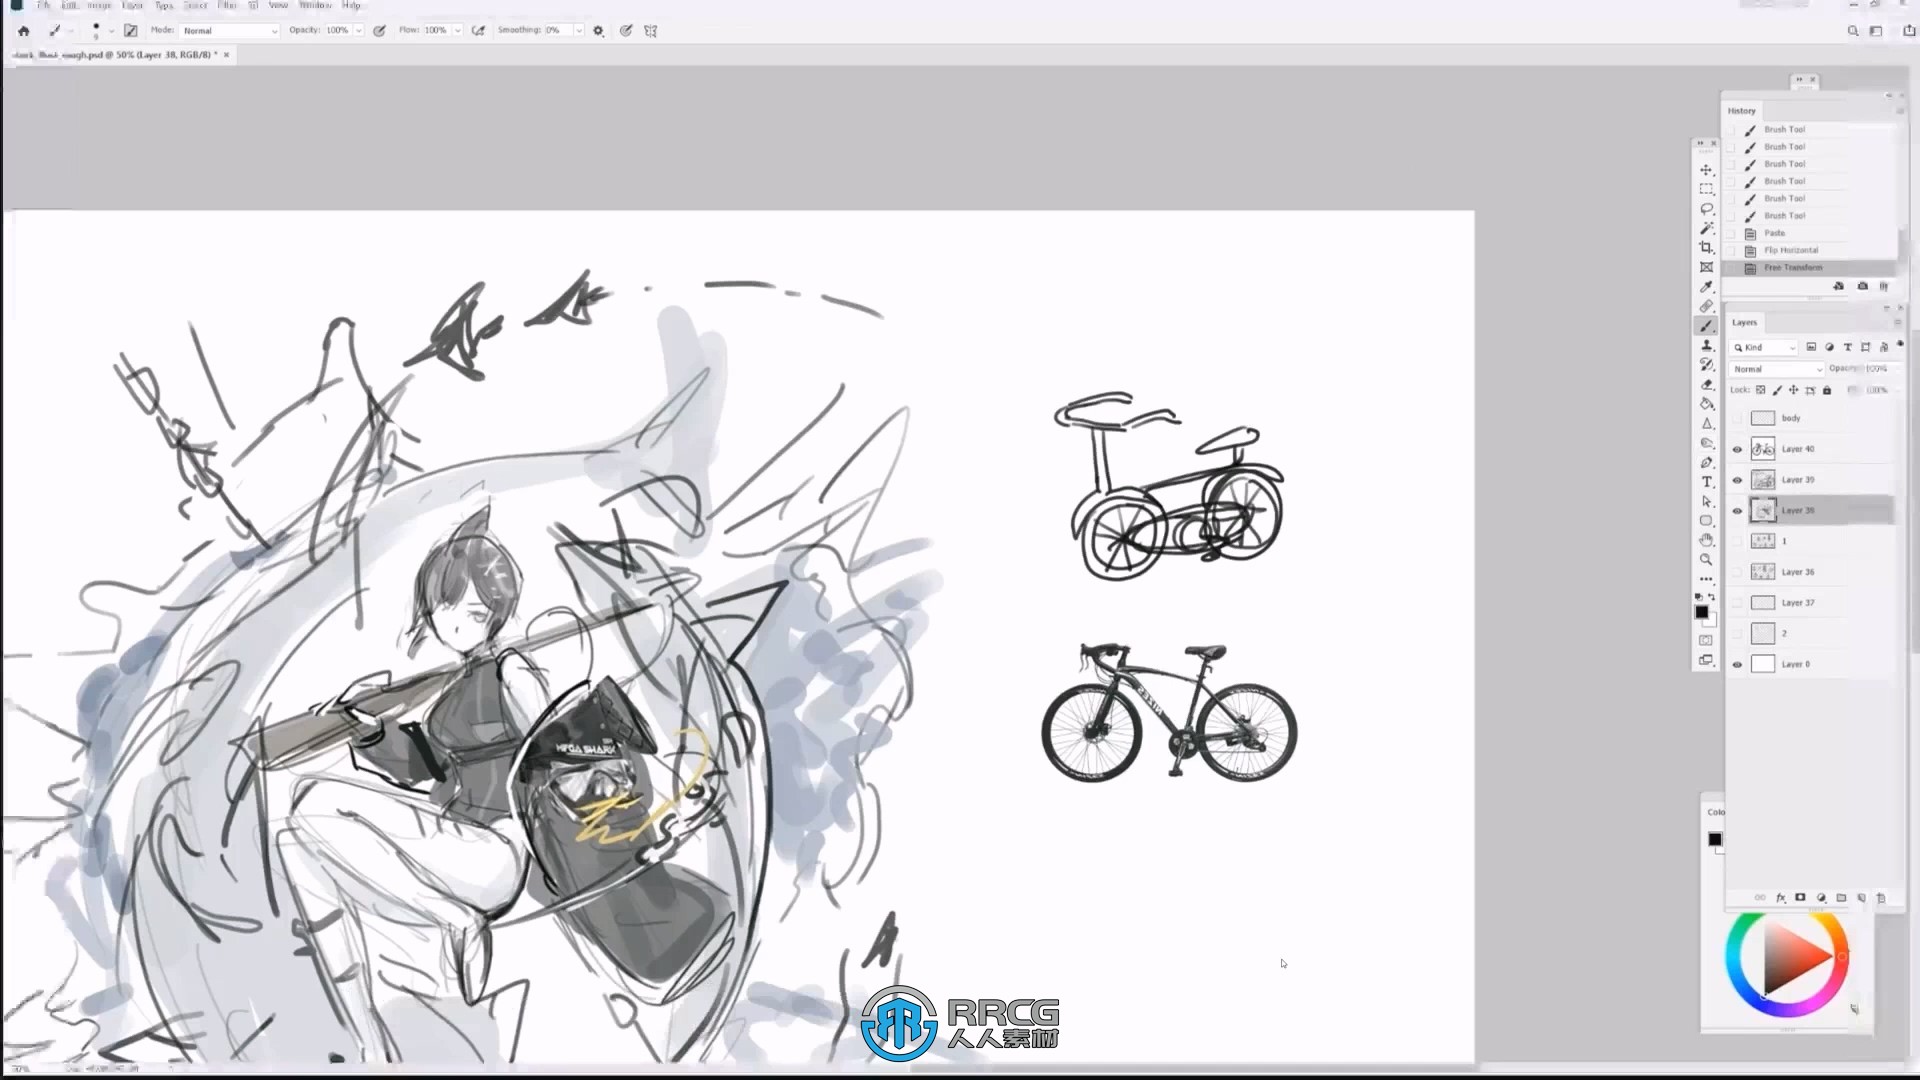Screen dimensions: 1920x1080
Task: Open the Filter menu
Action: [227, 5]
